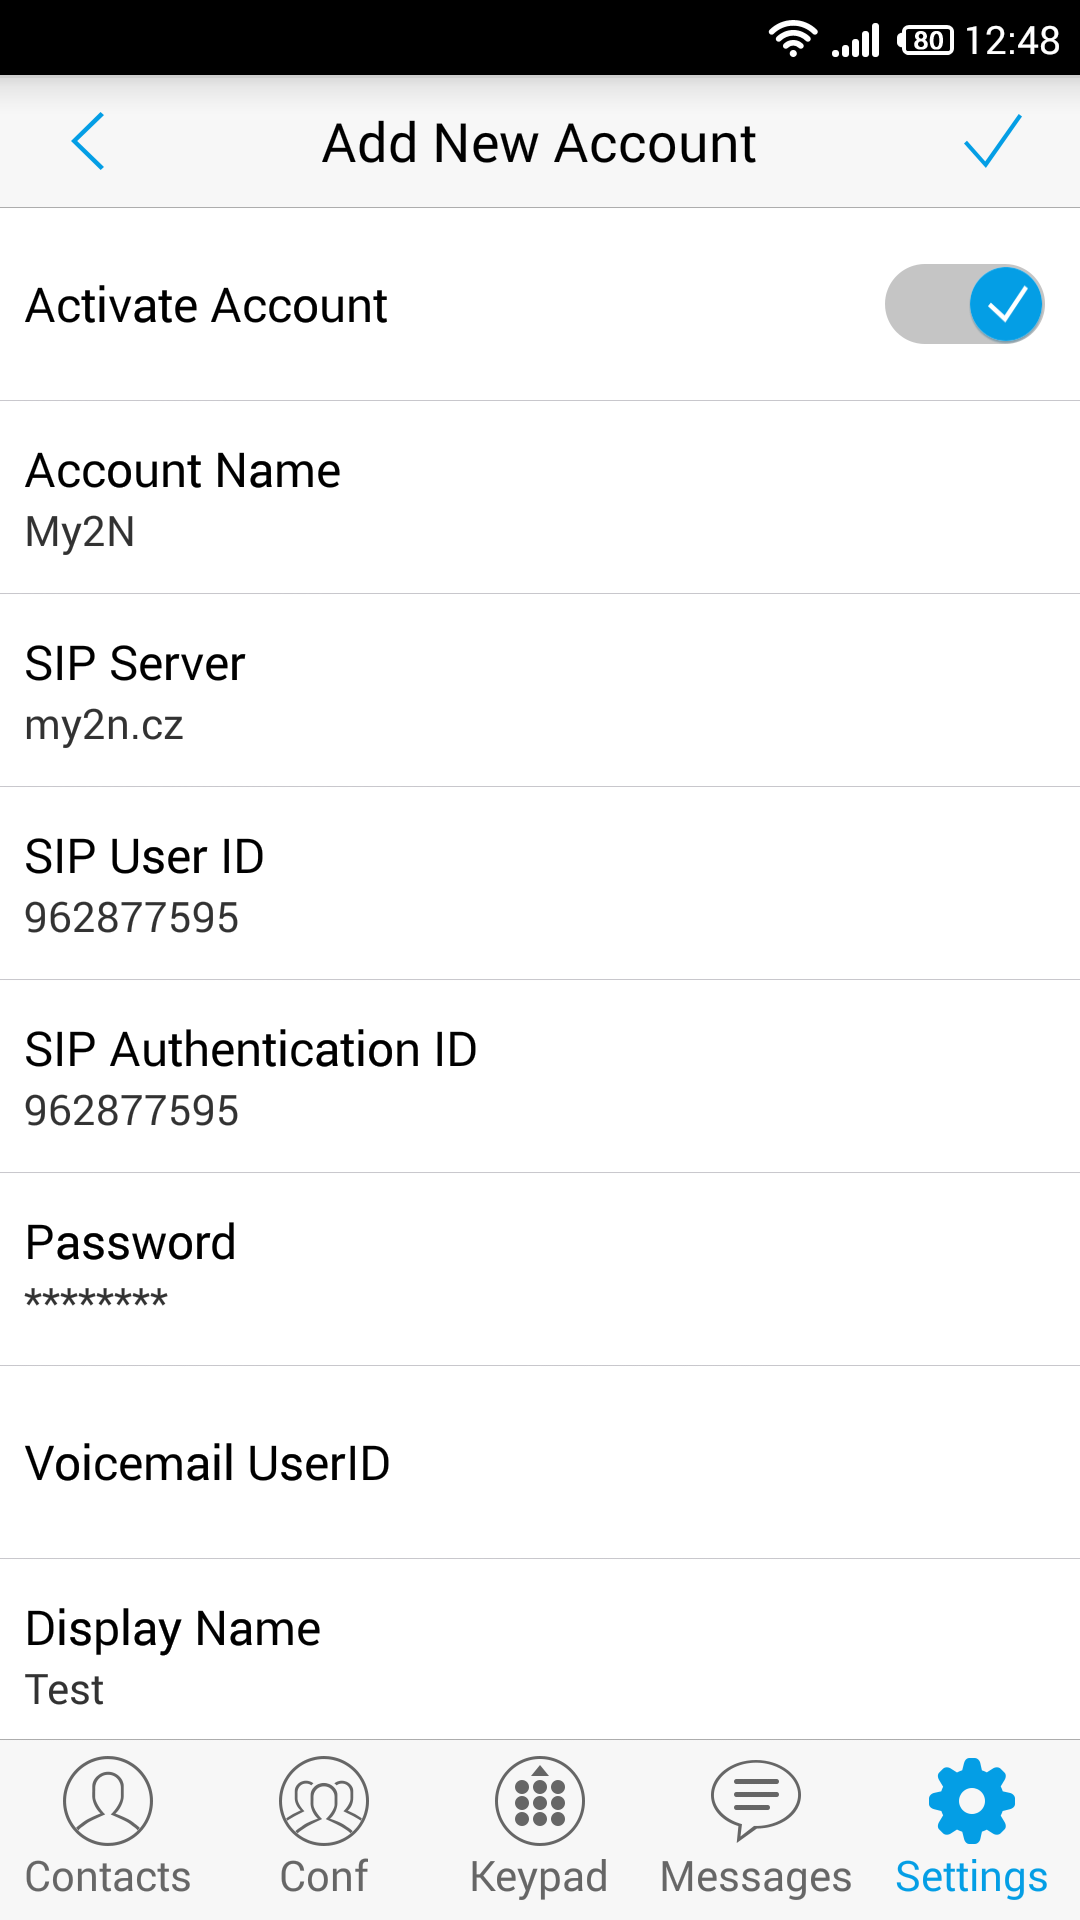The width and height of the screenshot is (1080, 1920).
Task: Tap the Password field
Action: [540, 1270]
